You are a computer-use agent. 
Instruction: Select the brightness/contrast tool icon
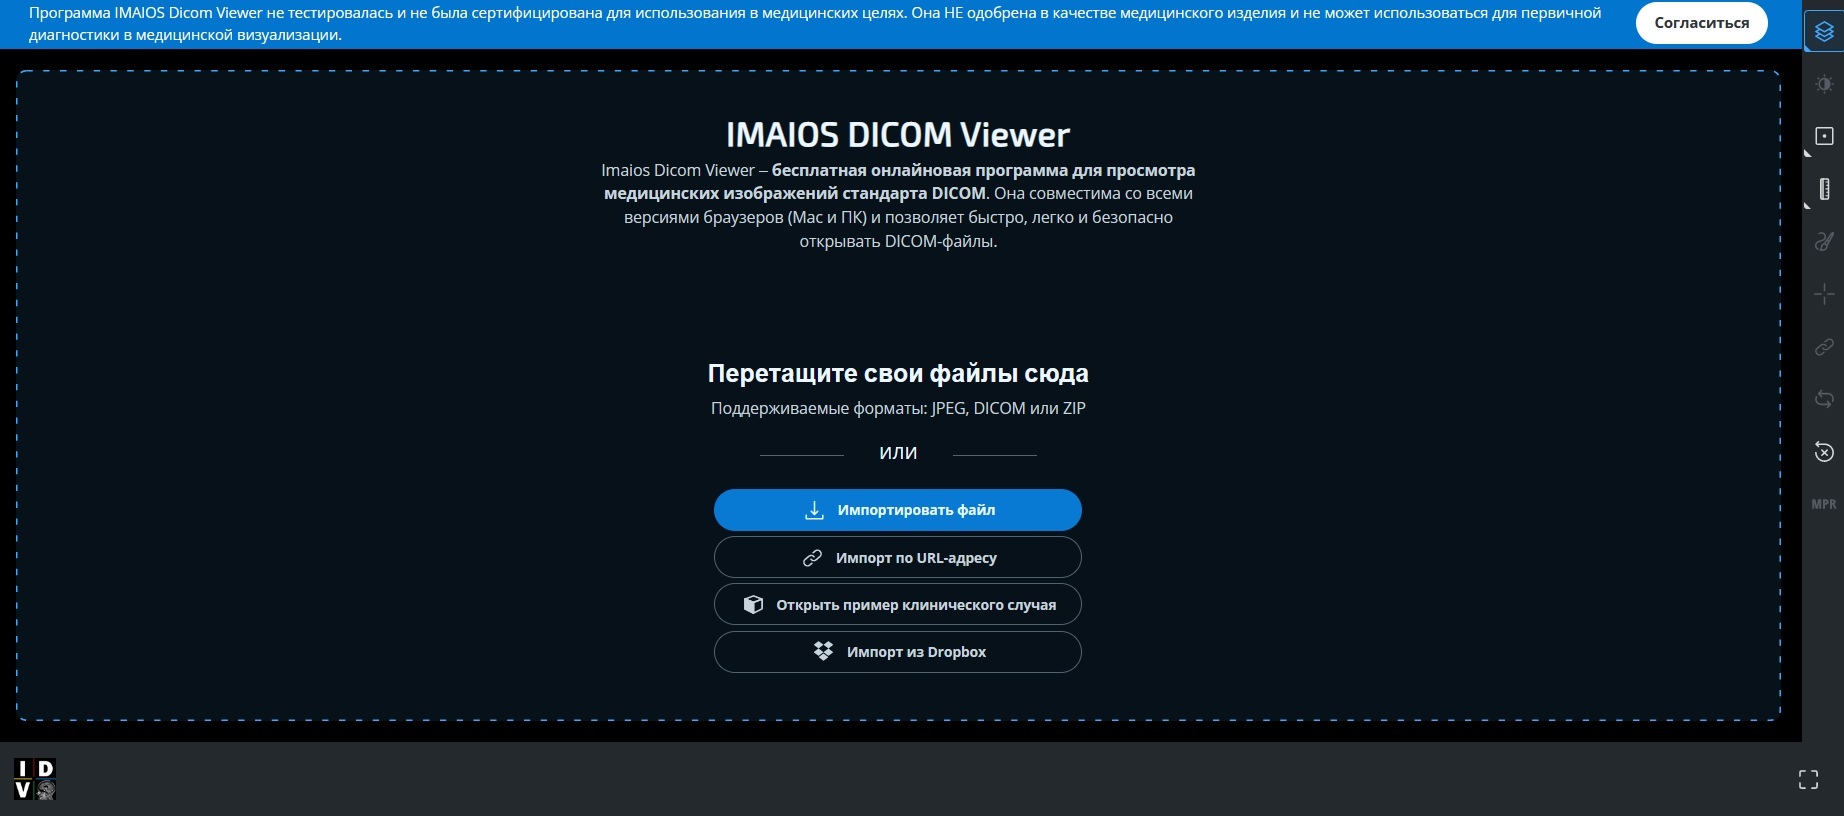1824,84
